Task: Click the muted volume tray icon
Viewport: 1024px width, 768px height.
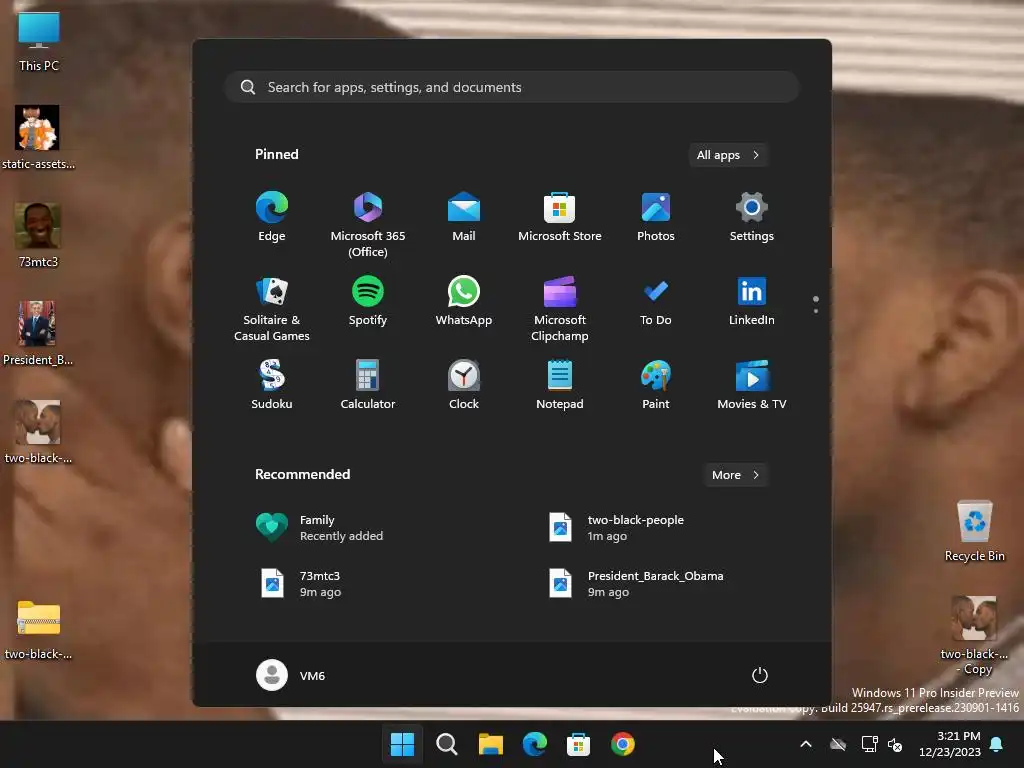Action: (895, 744)
